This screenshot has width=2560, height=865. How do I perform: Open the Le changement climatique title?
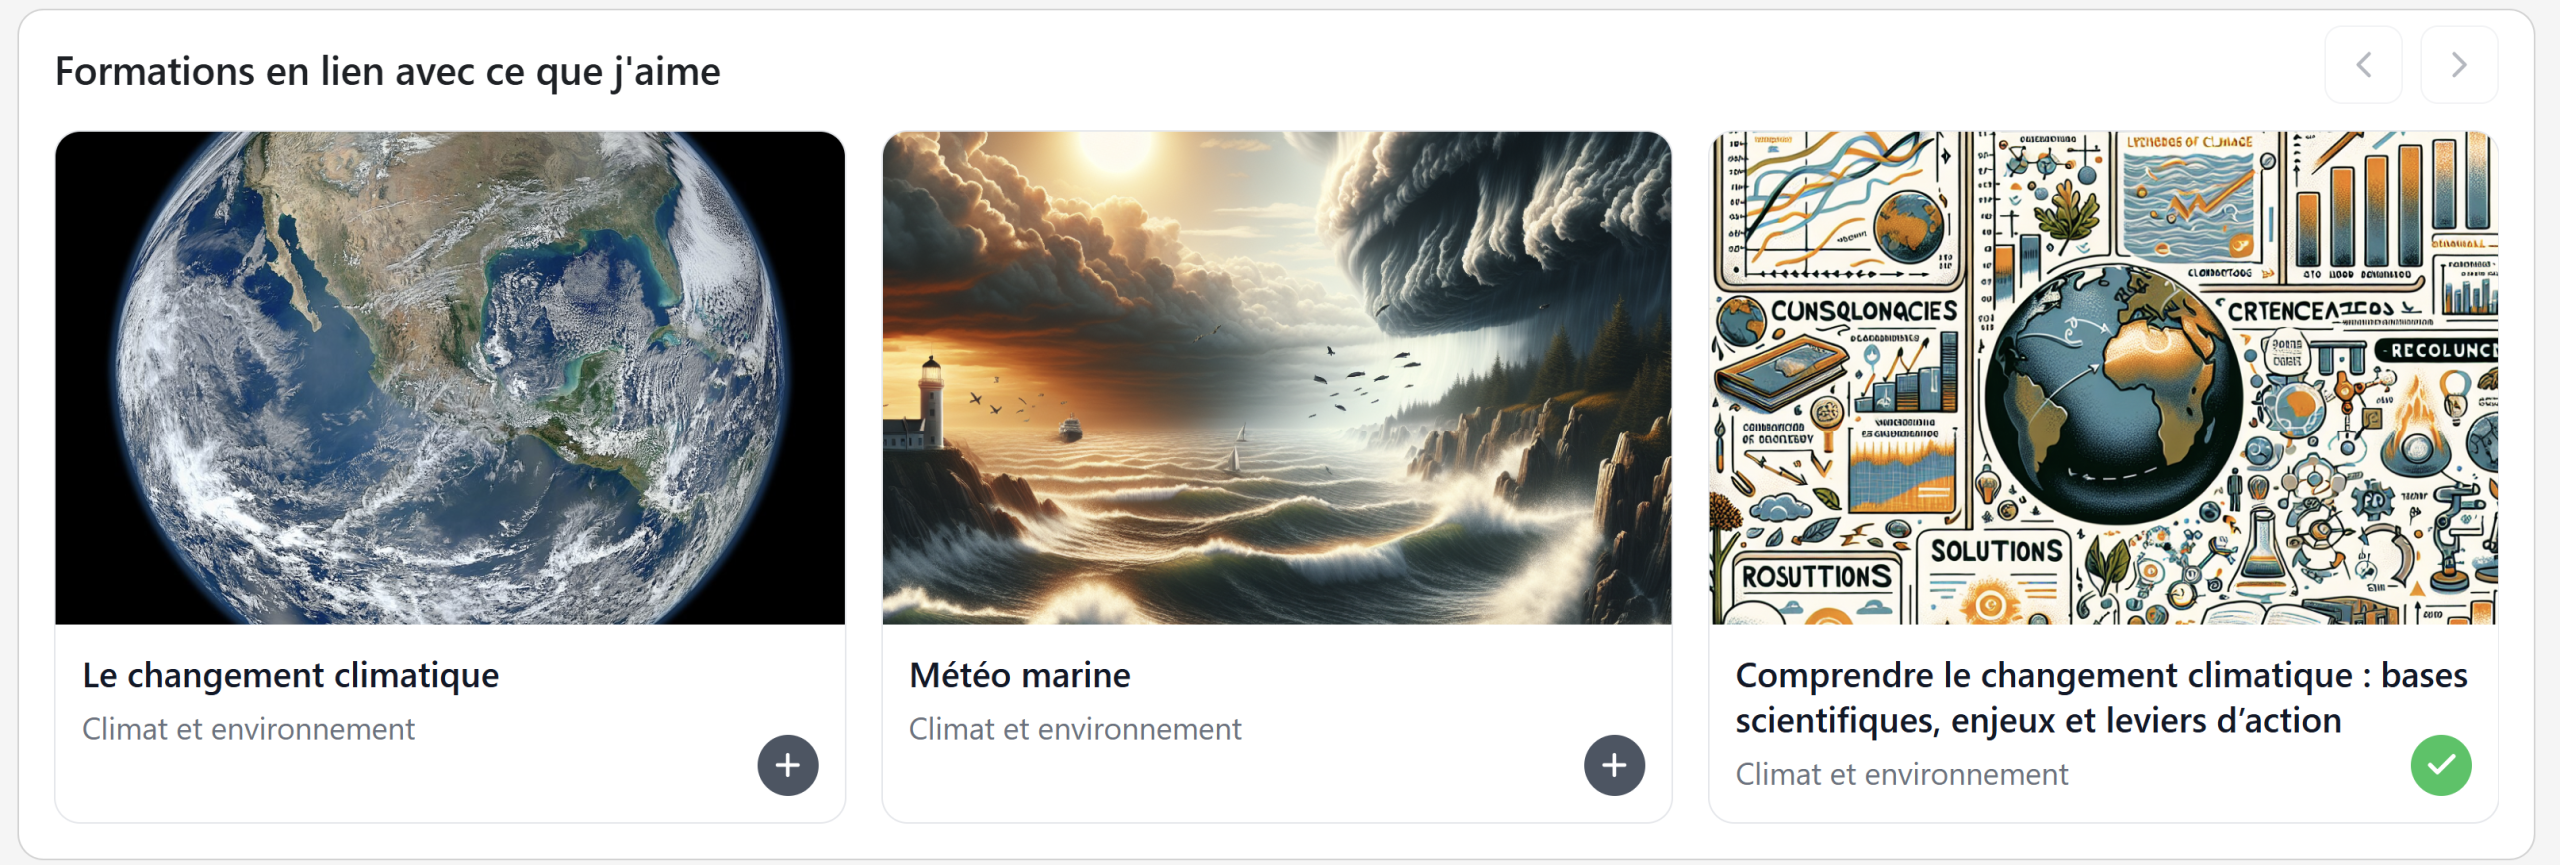coord(290,676)
